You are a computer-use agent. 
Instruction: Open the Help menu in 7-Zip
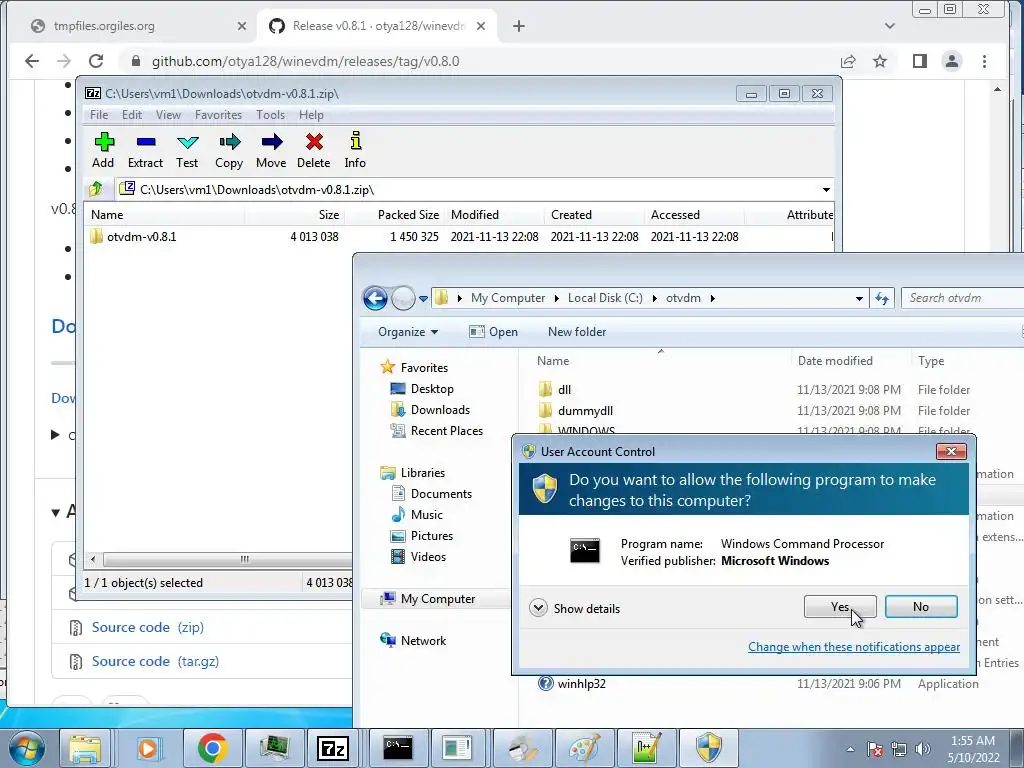coord(311,115)
